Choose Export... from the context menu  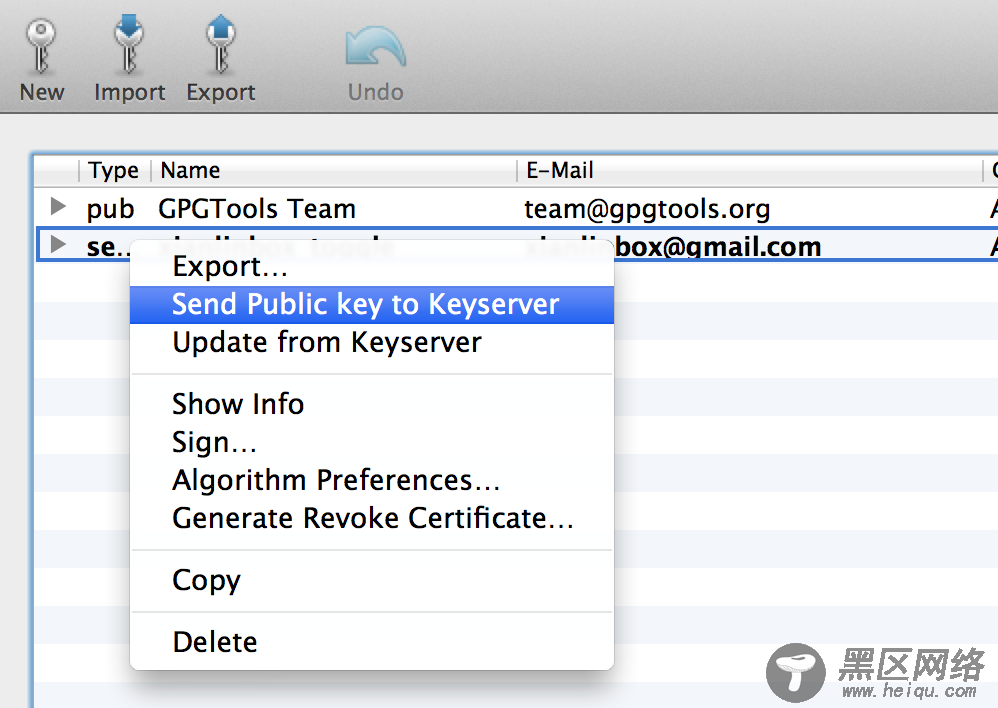tap(372, 266)
